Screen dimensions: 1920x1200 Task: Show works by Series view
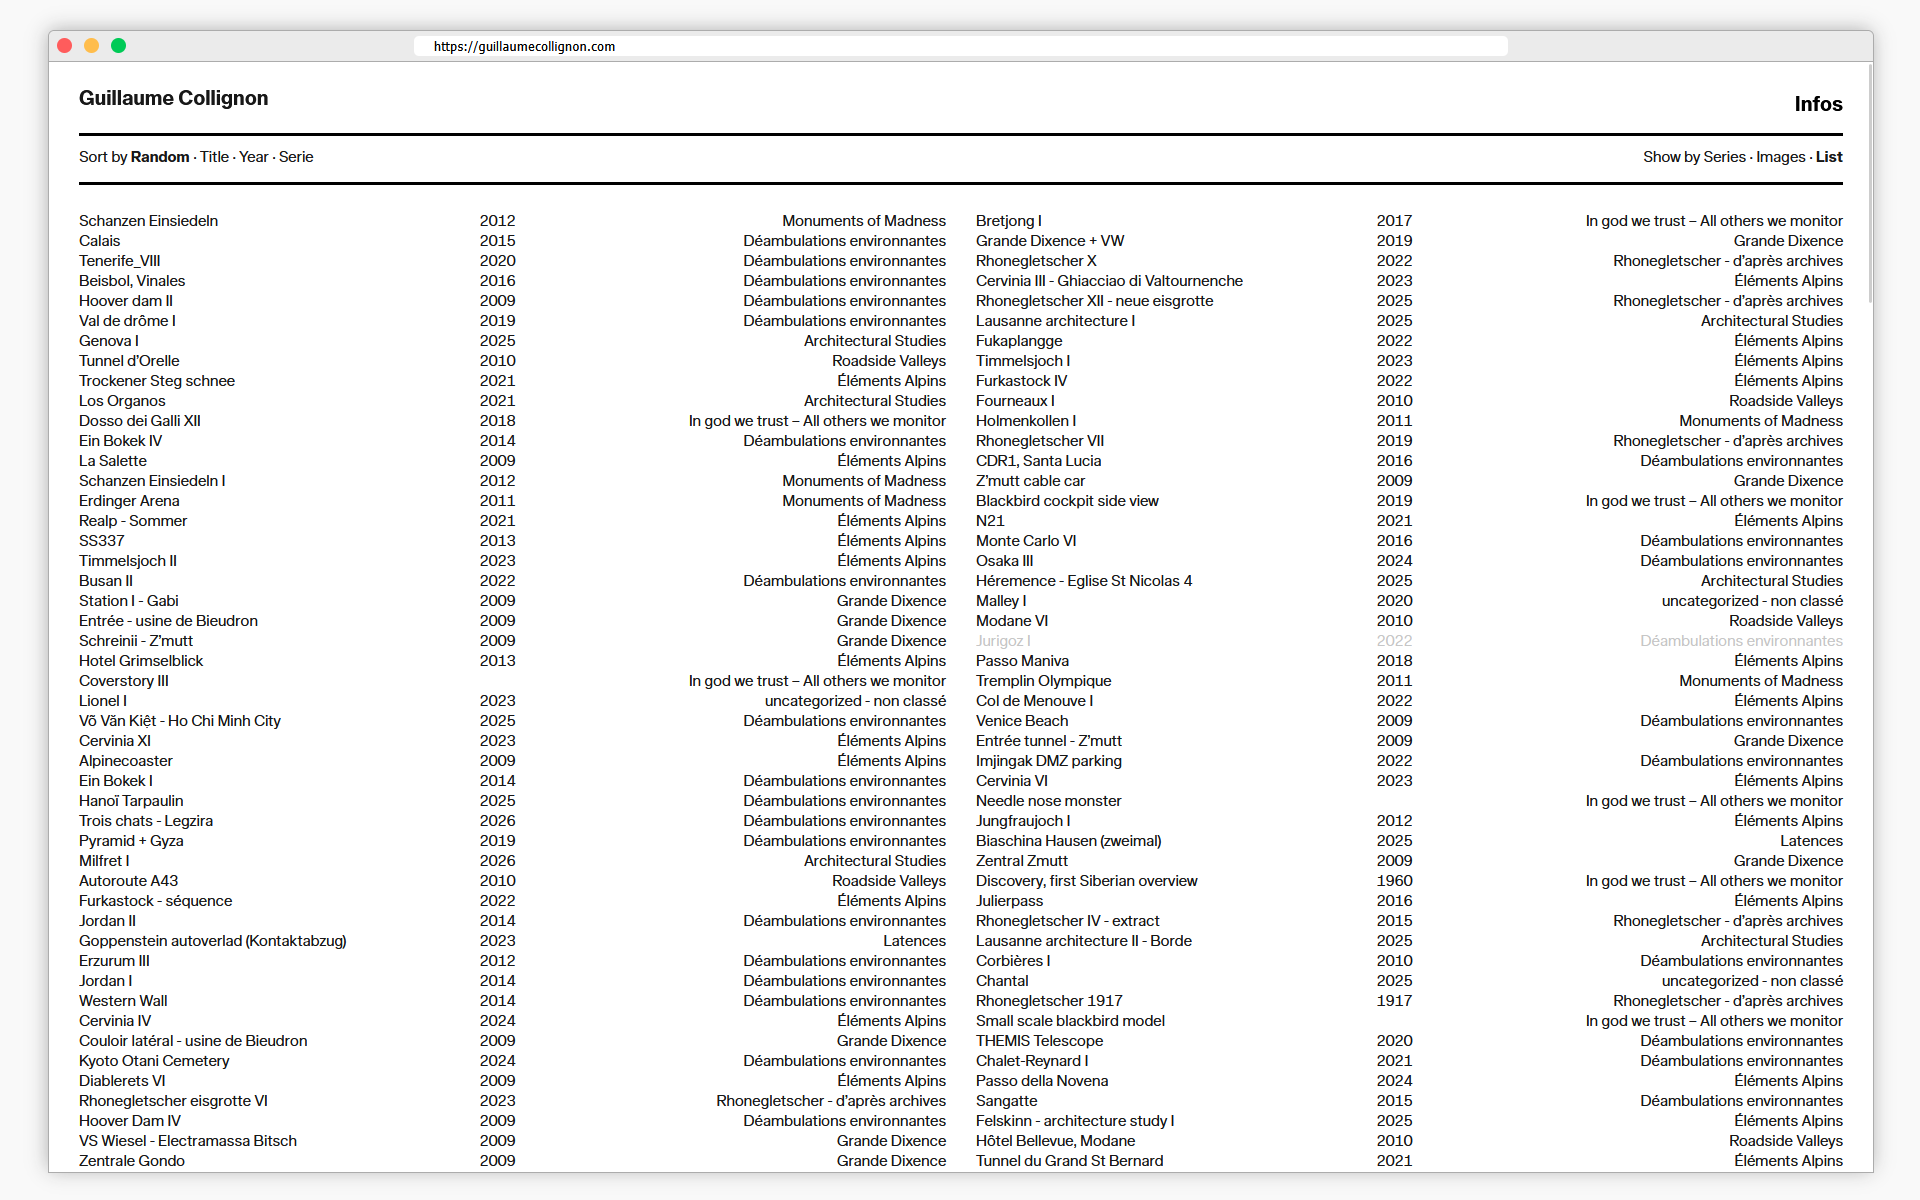click(1724, 157)
